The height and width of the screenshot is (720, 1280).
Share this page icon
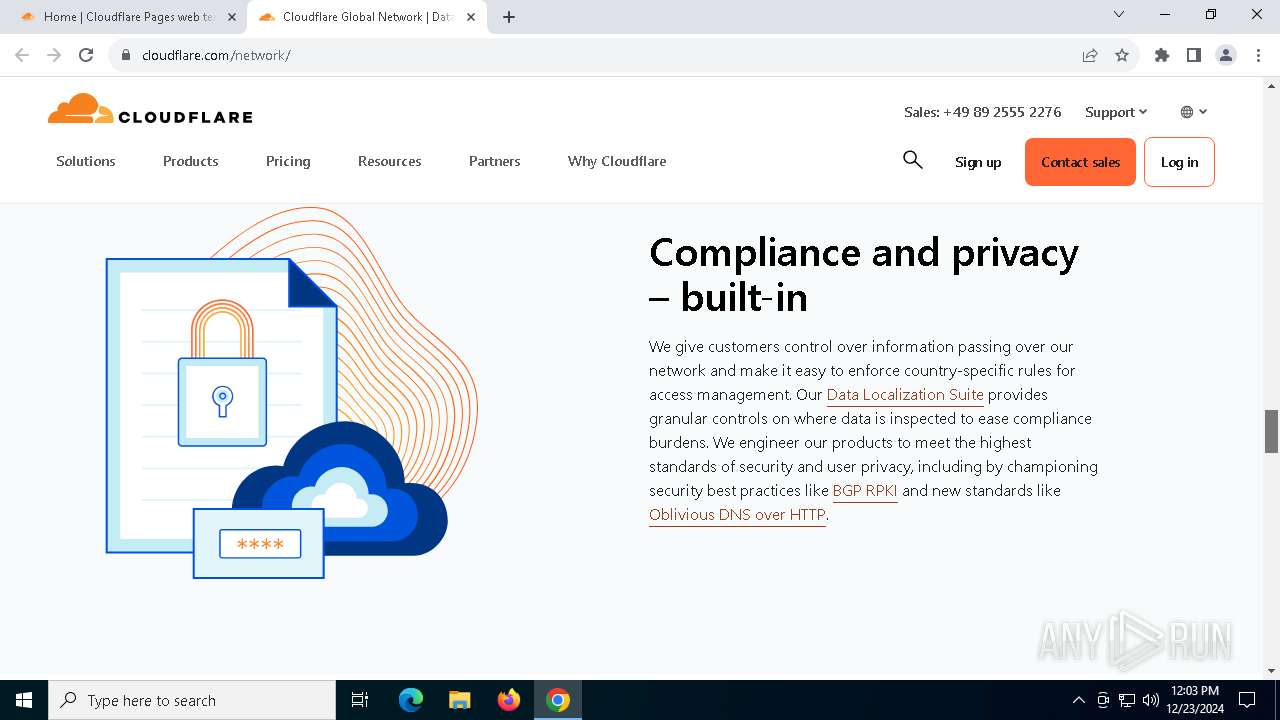[1090, 55]
